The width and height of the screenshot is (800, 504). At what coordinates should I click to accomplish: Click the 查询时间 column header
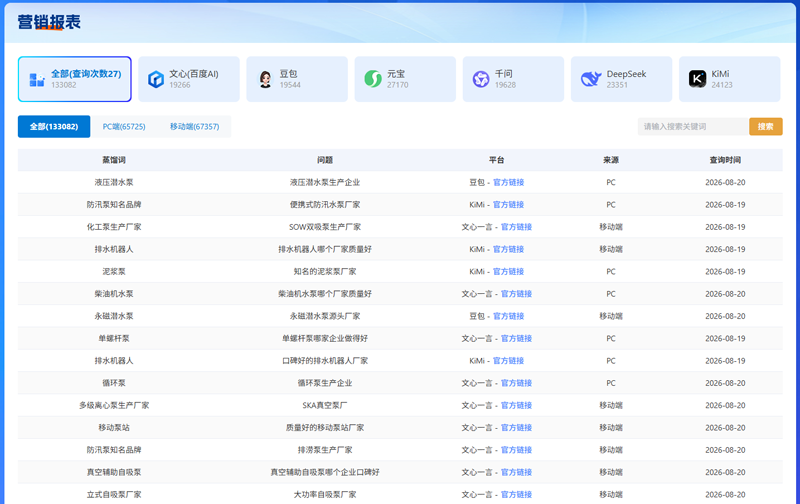click(725, 160)
